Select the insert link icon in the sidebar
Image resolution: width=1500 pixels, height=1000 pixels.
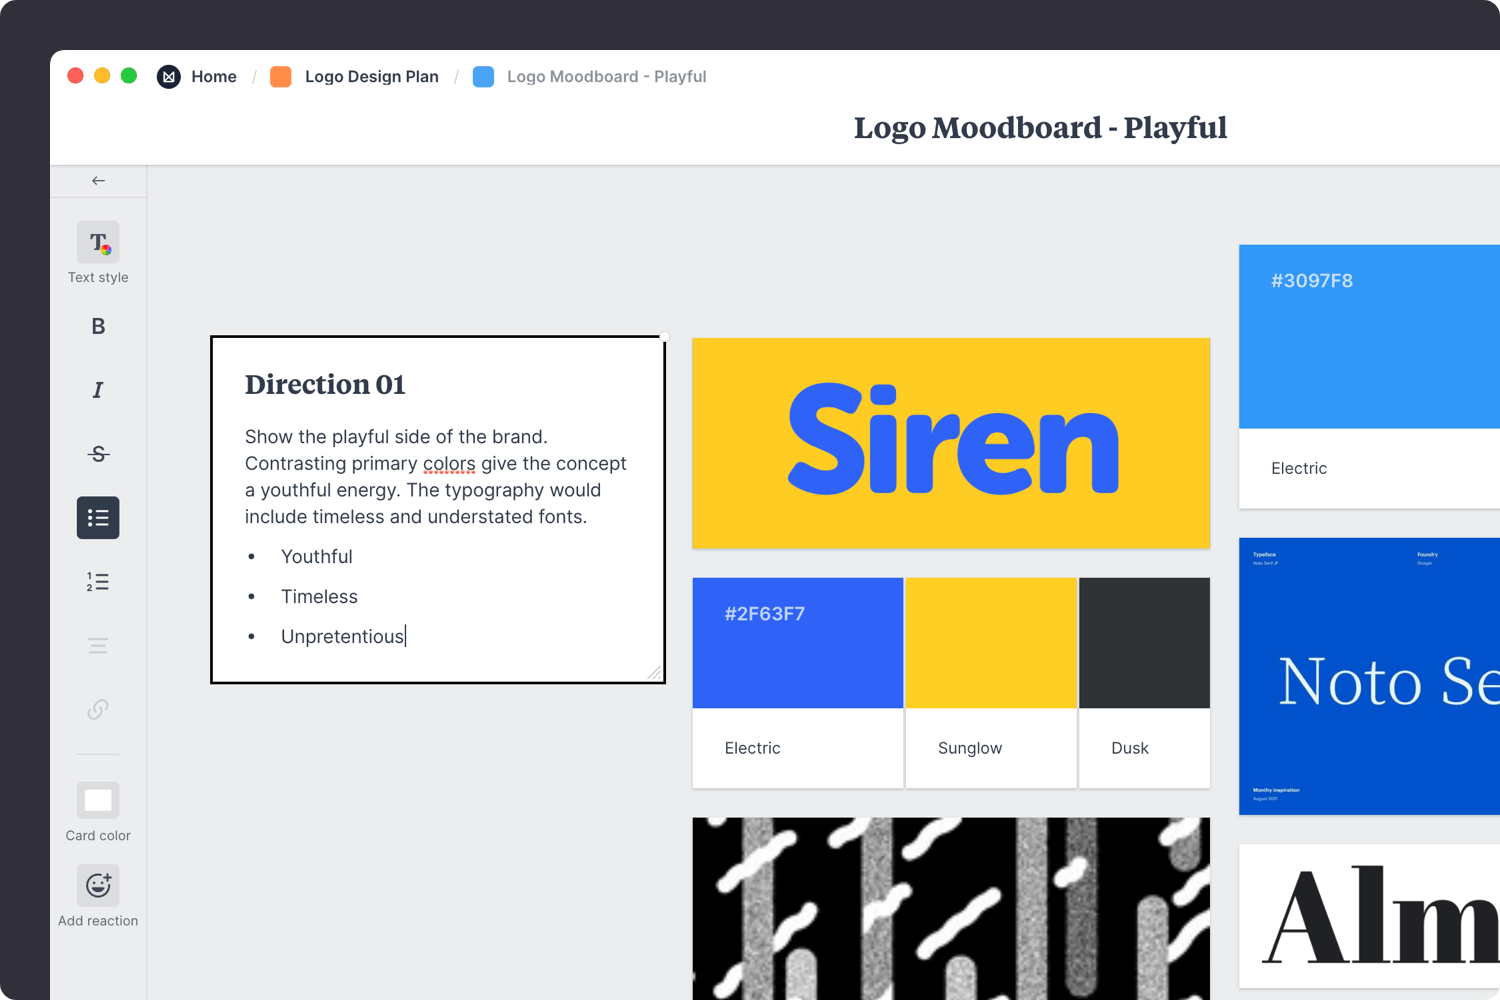(97, 709)
